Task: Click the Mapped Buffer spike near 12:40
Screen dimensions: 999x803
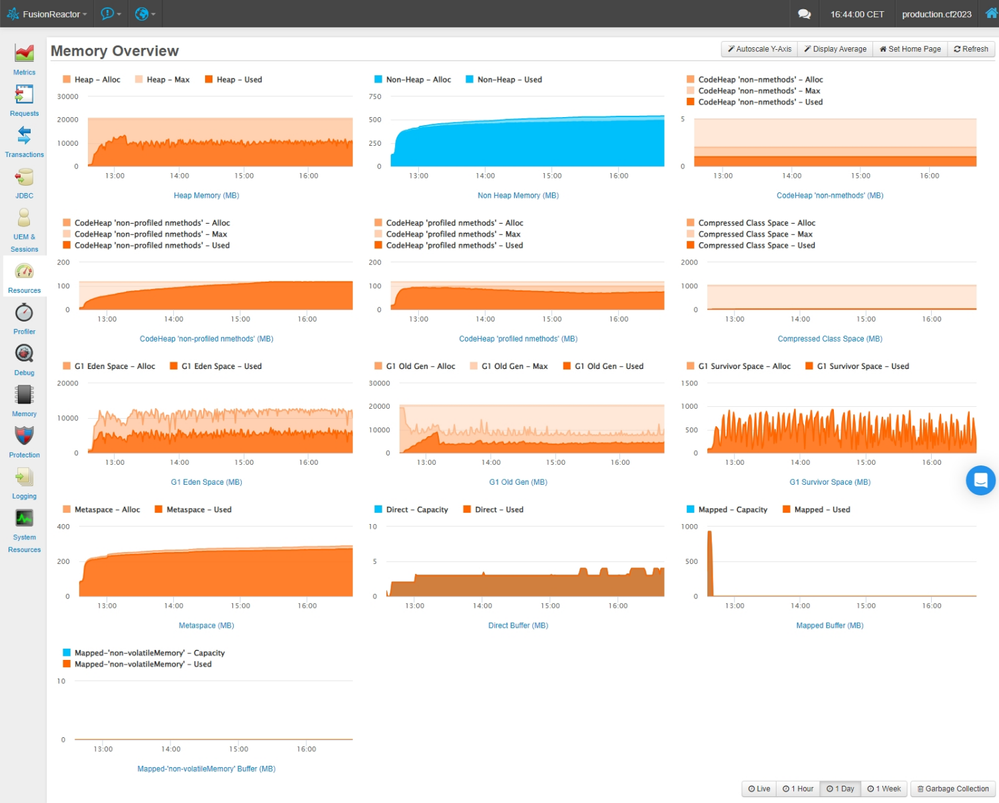Action: (x=710, y=563)
